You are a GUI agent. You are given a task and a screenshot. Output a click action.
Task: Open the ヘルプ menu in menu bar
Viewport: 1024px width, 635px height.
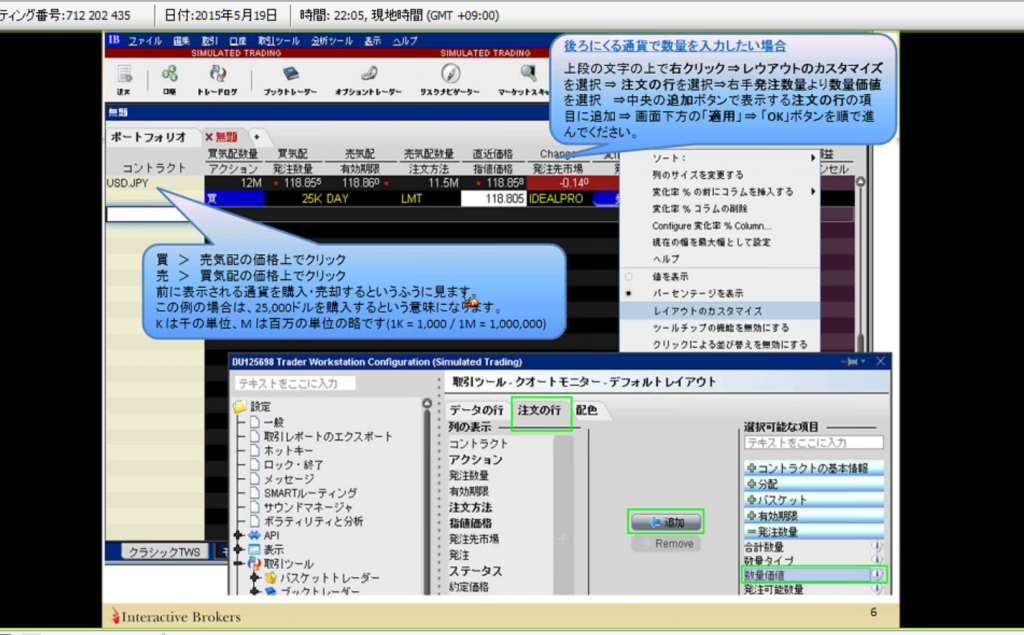click(405, 41)
